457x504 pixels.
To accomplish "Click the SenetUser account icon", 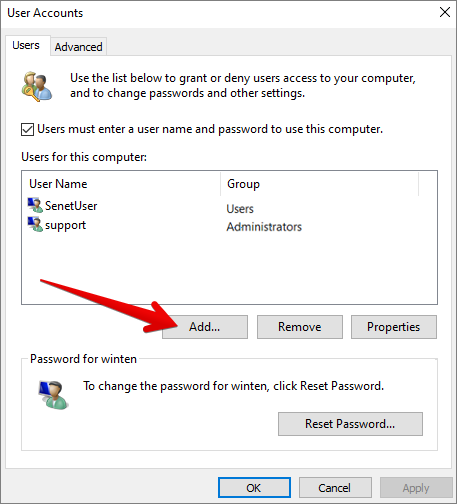I will tap(35, 205).
